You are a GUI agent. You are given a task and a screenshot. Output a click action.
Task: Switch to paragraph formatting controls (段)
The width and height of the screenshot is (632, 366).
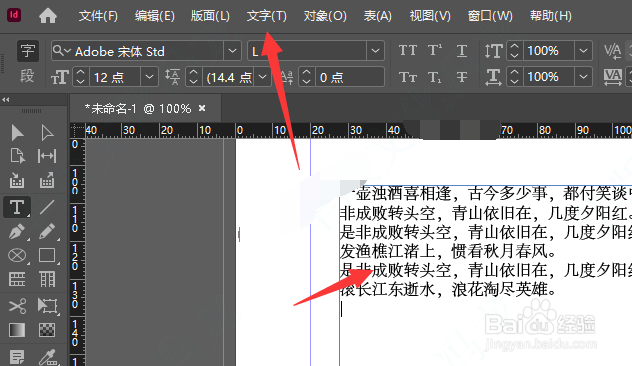28,76
